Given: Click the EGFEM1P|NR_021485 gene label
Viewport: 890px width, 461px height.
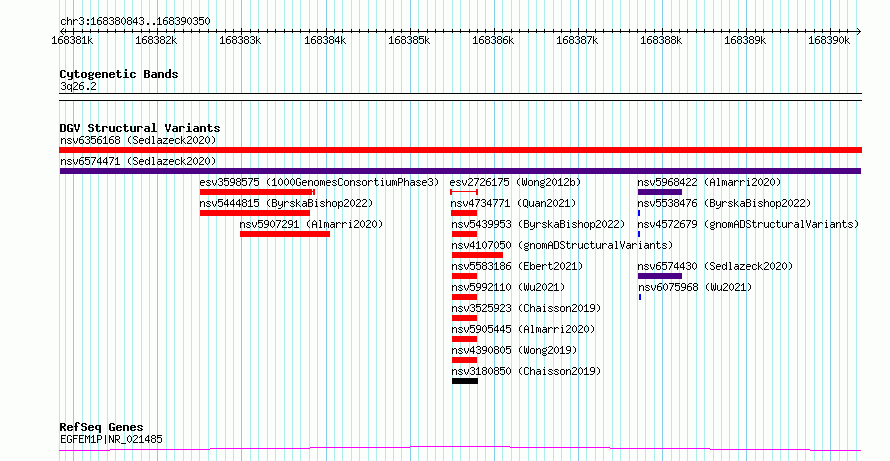Looking at the screenshot, I should pyautogui.click(x=111, y=439).
